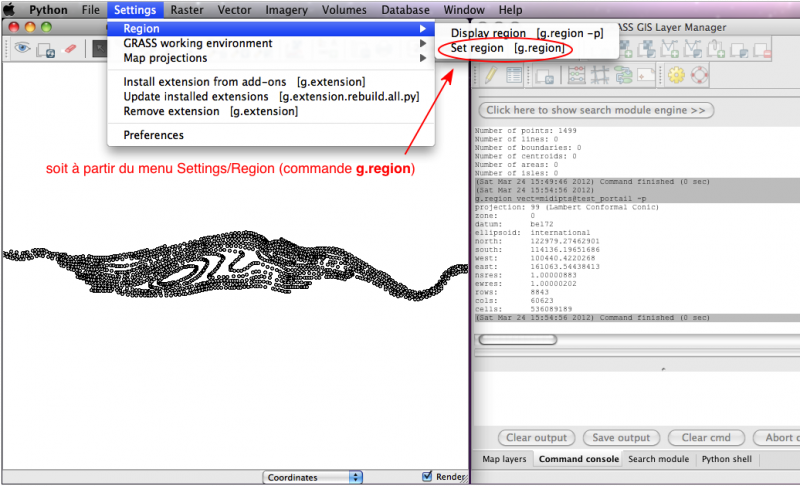Screen dimensions: 800x486
Task: Open help via the lifebuoy icon
Action: (x=699, y=75)
